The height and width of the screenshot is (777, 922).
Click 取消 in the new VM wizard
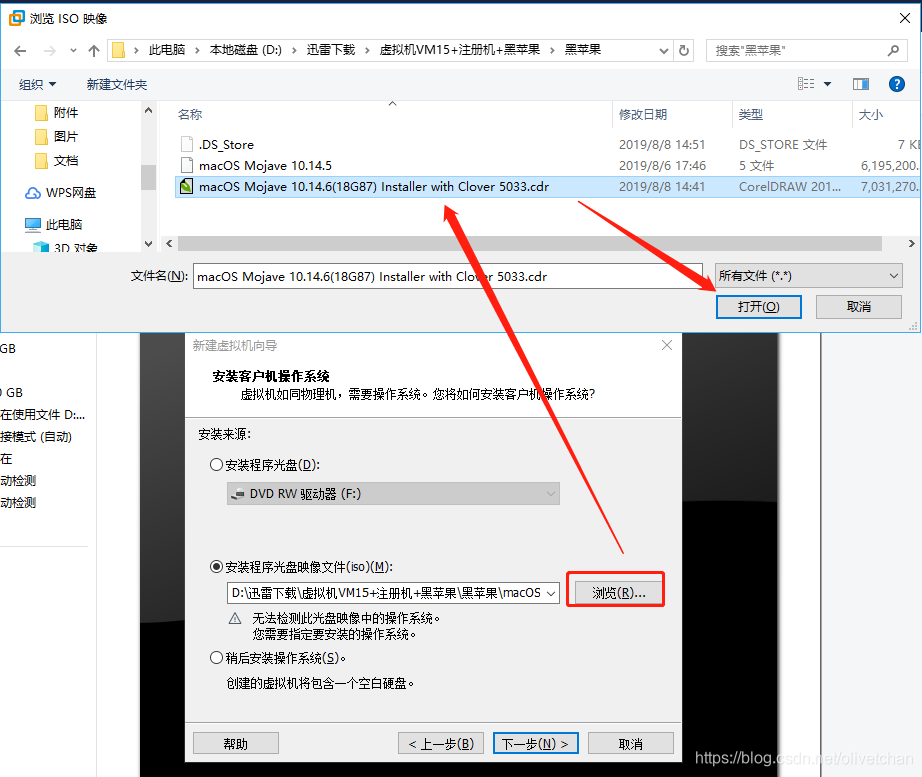[631, 743]
